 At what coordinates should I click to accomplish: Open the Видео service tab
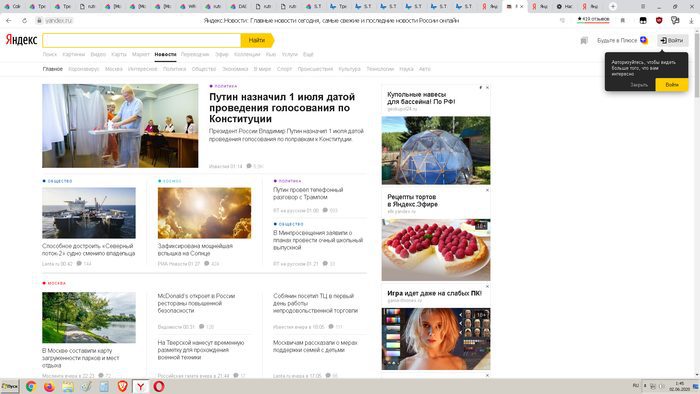tap(98, 54)
